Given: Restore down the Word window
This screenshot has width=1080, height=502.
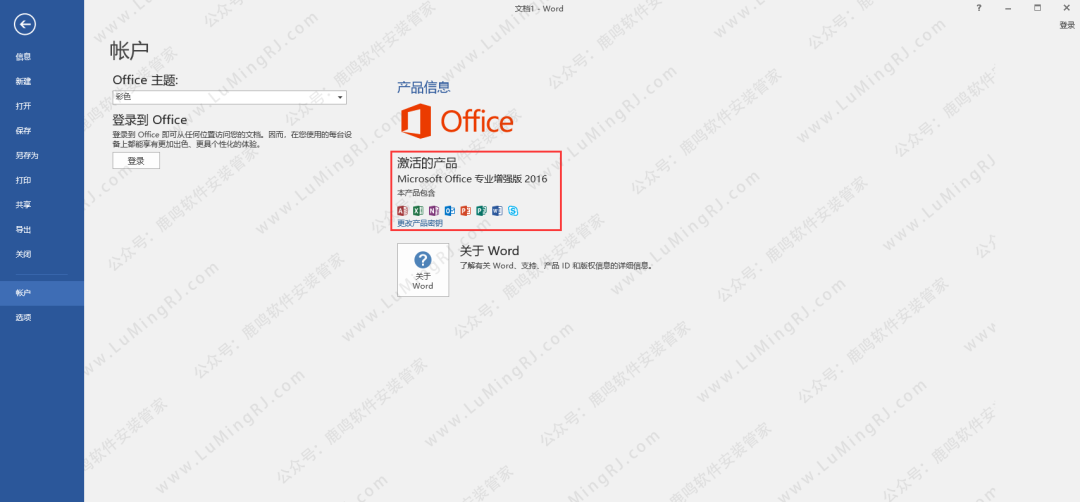Looking at the screenshot, I should tap(1037, 8).
